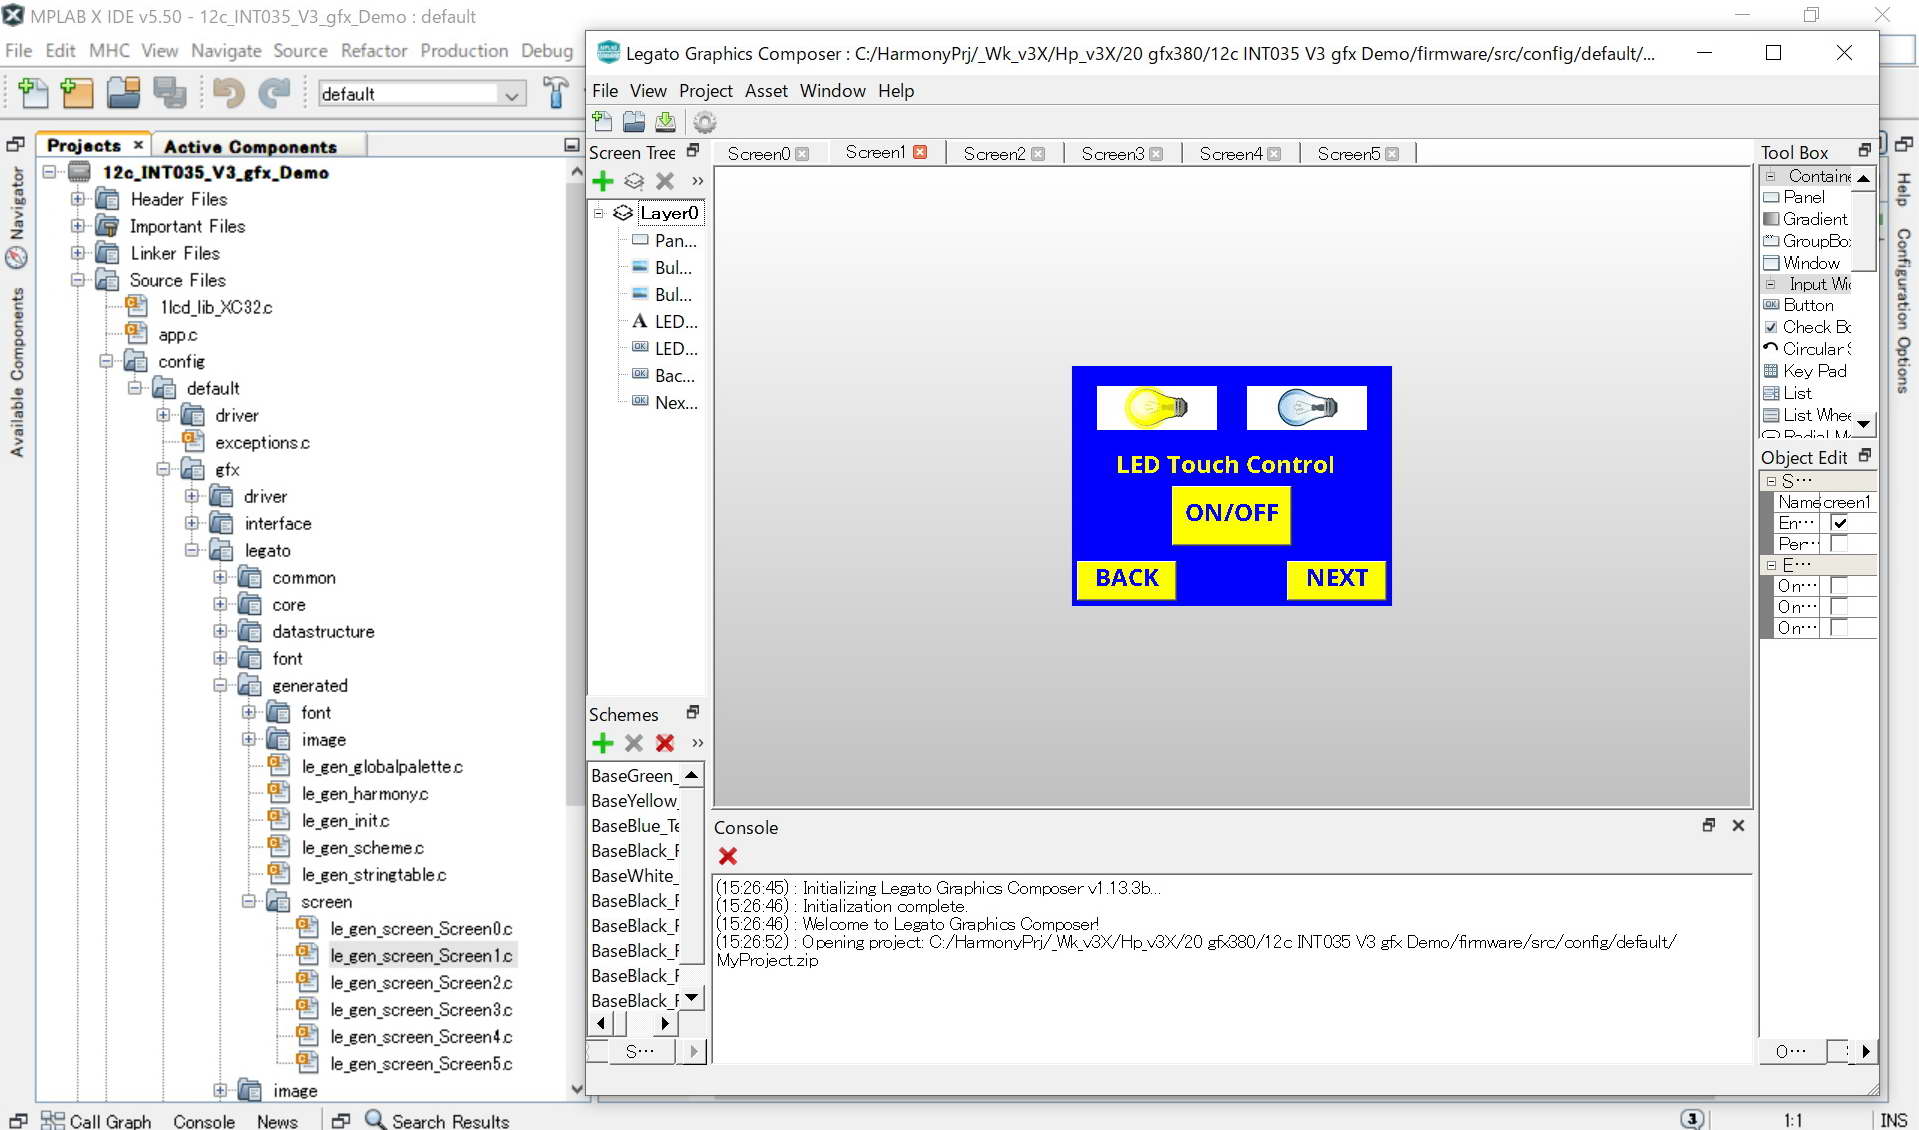Open the Asset menu in Legato
This screenshot has width=1919, height=1130.
click(x=766, y=91)
